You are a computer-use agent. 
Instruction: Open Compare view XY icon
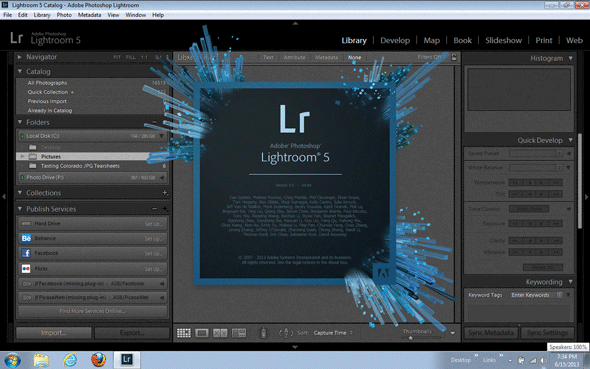(220, 333)
